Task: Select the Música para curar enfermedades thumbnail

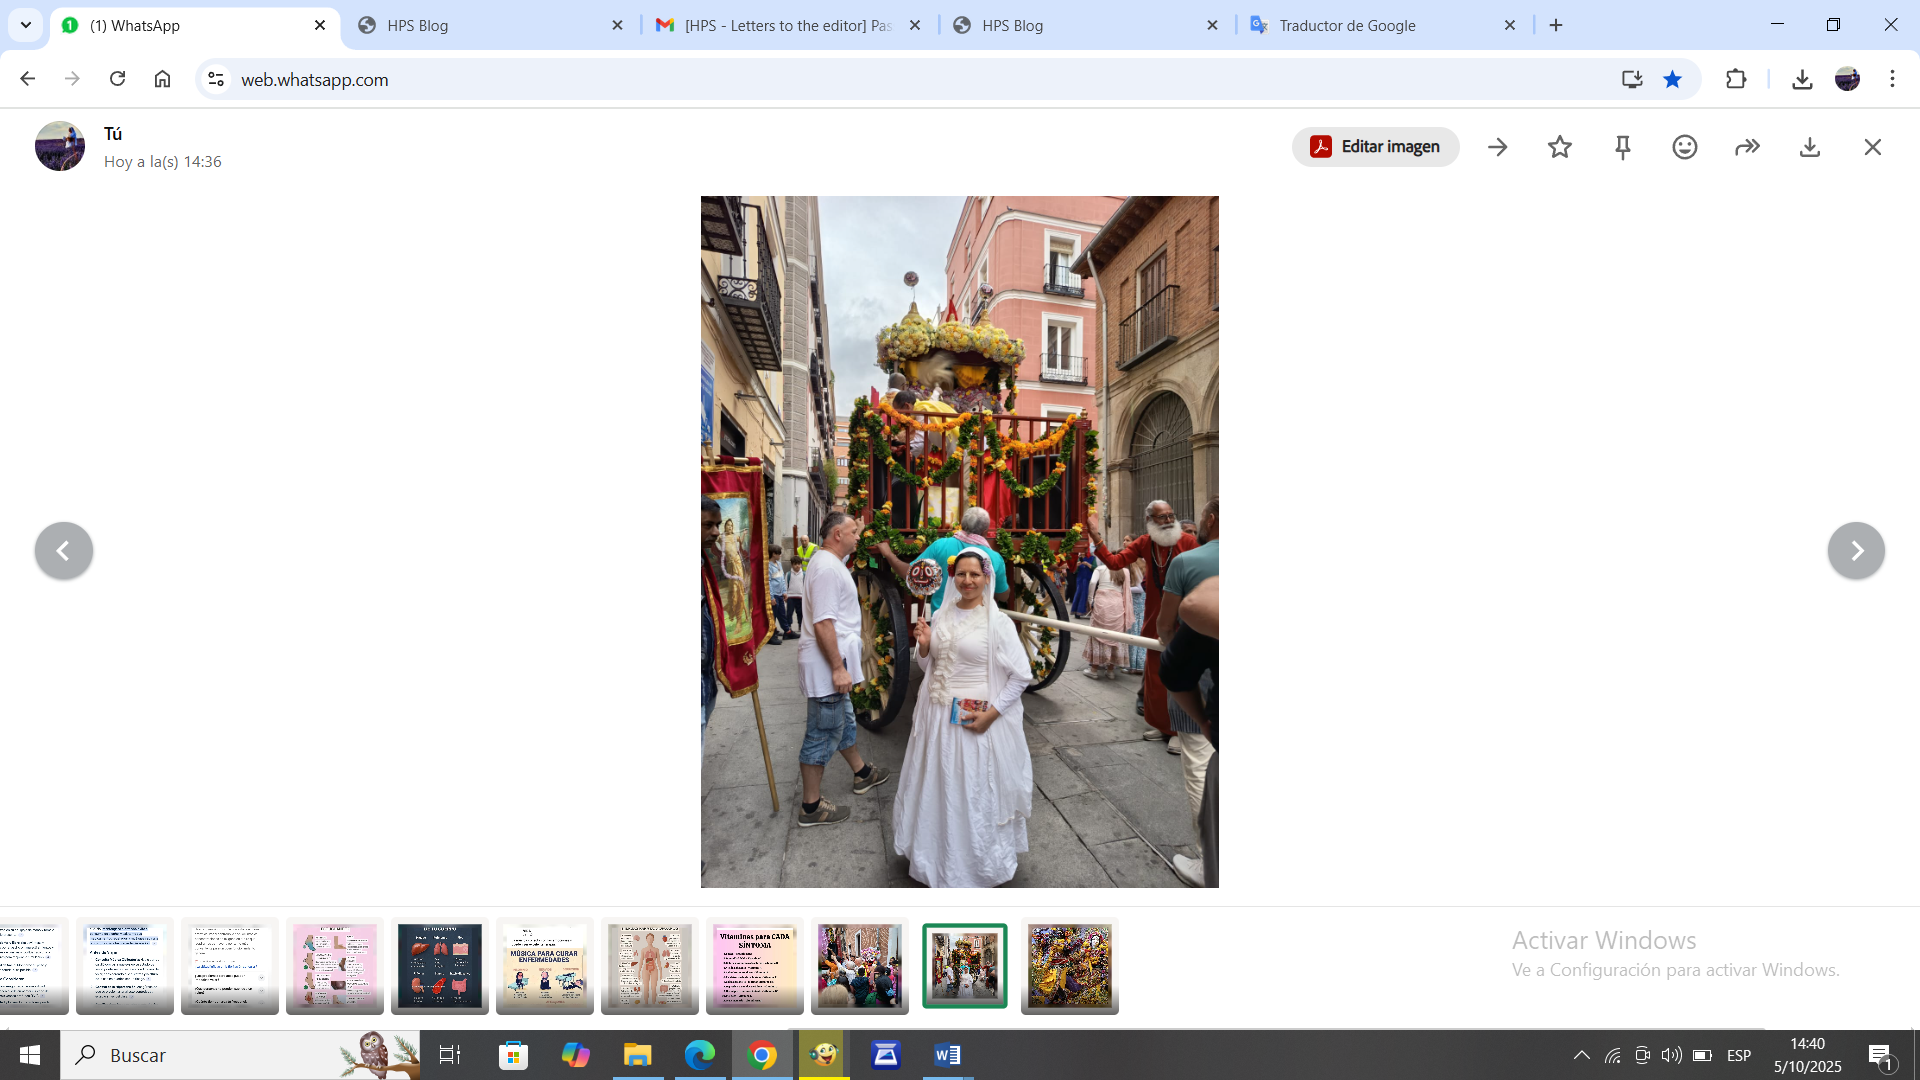Action: (544, 965)
